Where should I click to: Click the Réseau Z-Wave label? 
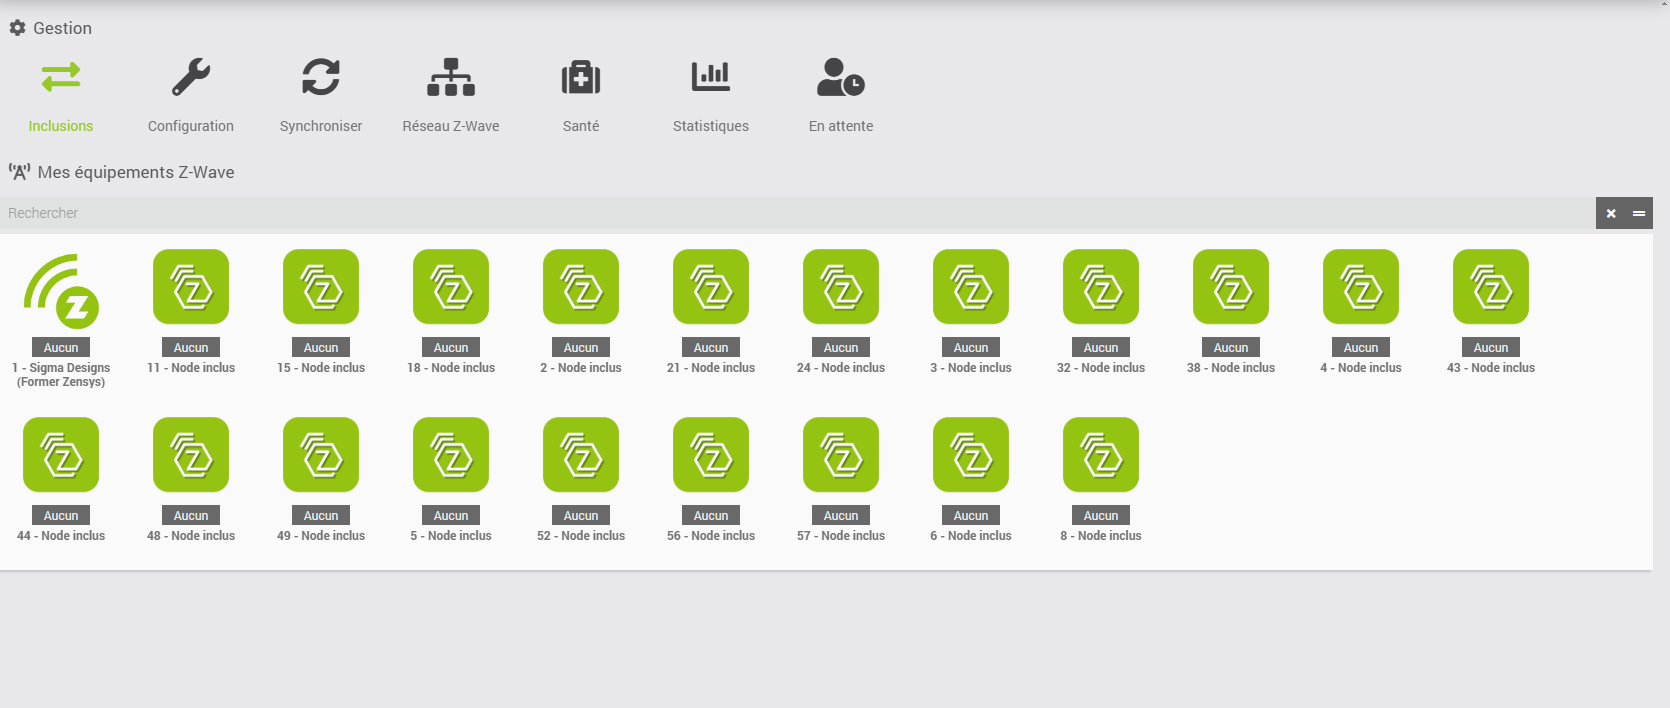pos(451,126)
